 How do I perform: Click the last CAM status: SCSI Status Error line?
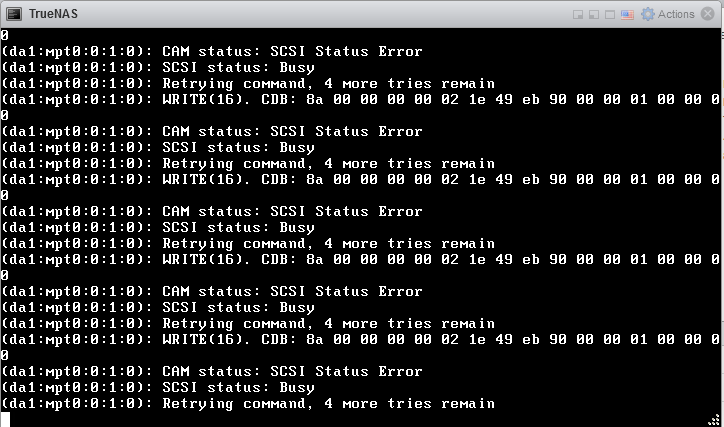pos(211,372)
